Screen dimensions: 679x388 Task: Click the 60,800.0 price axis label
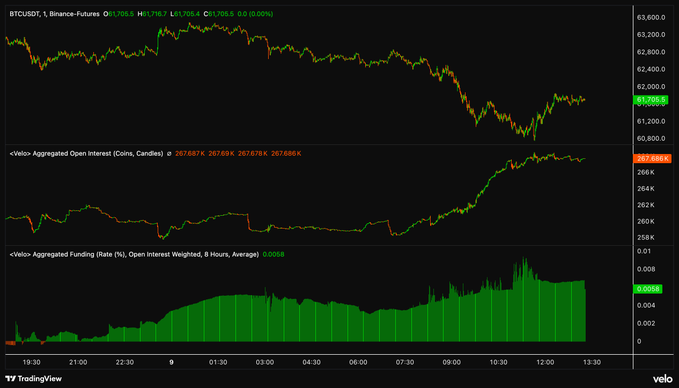pos(651,139)
